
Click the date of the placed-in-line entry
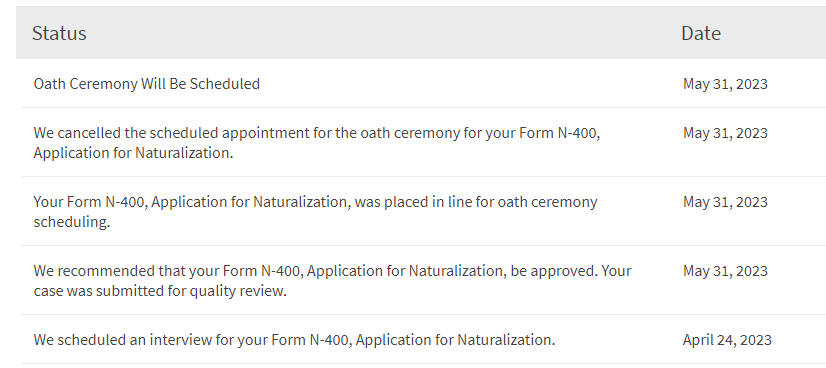click(725, 202)
